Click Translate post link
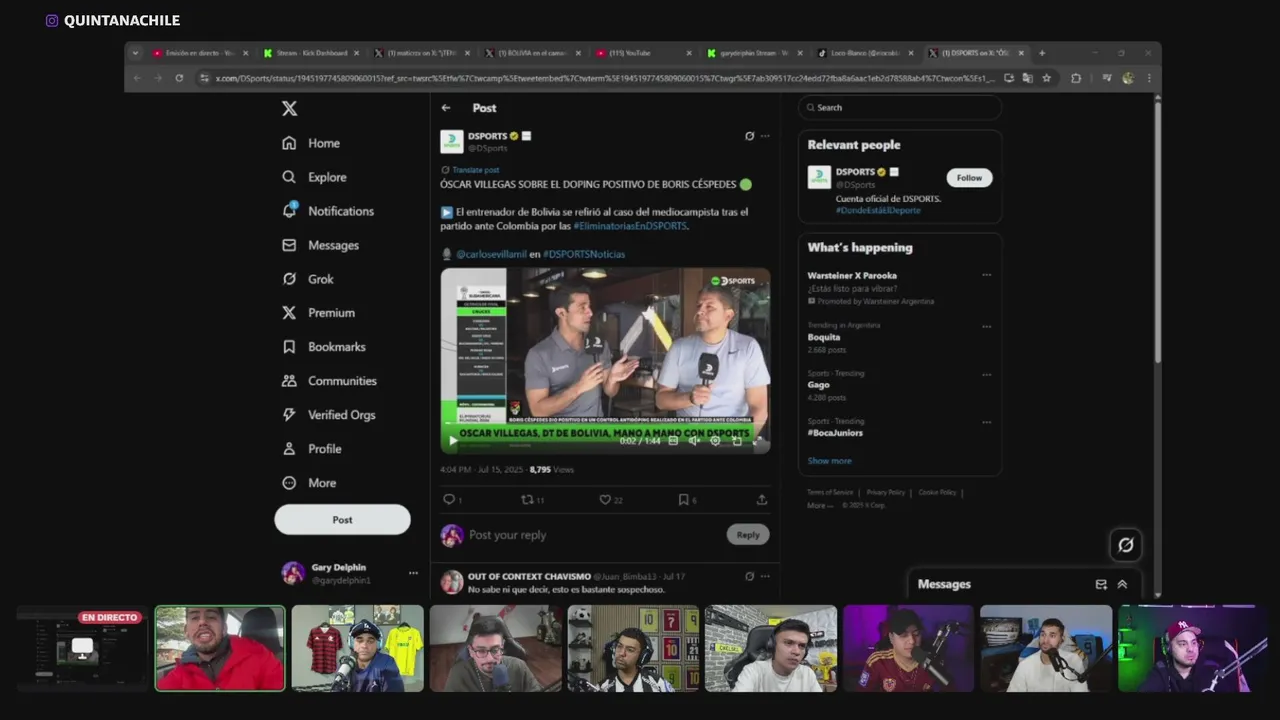This screenshot has height=720, width=1280. pos(475,170)
